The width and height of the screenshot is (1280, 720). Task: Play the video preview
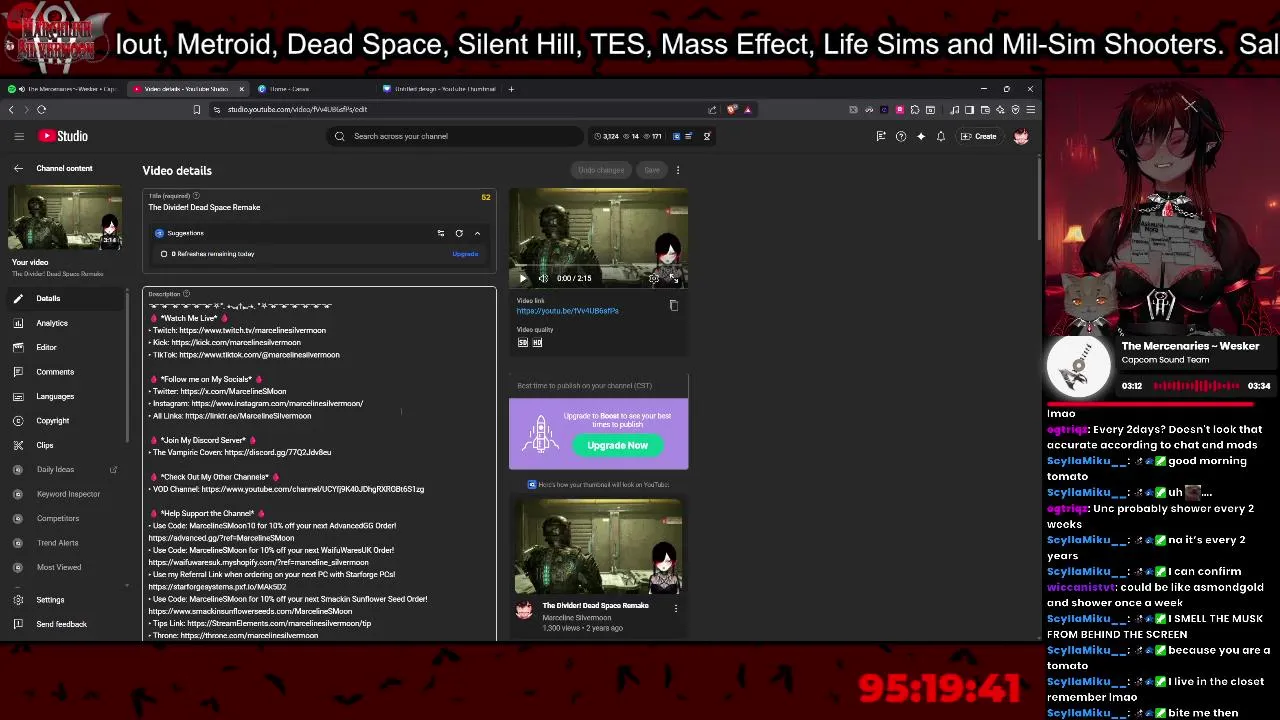pos(522,278)
